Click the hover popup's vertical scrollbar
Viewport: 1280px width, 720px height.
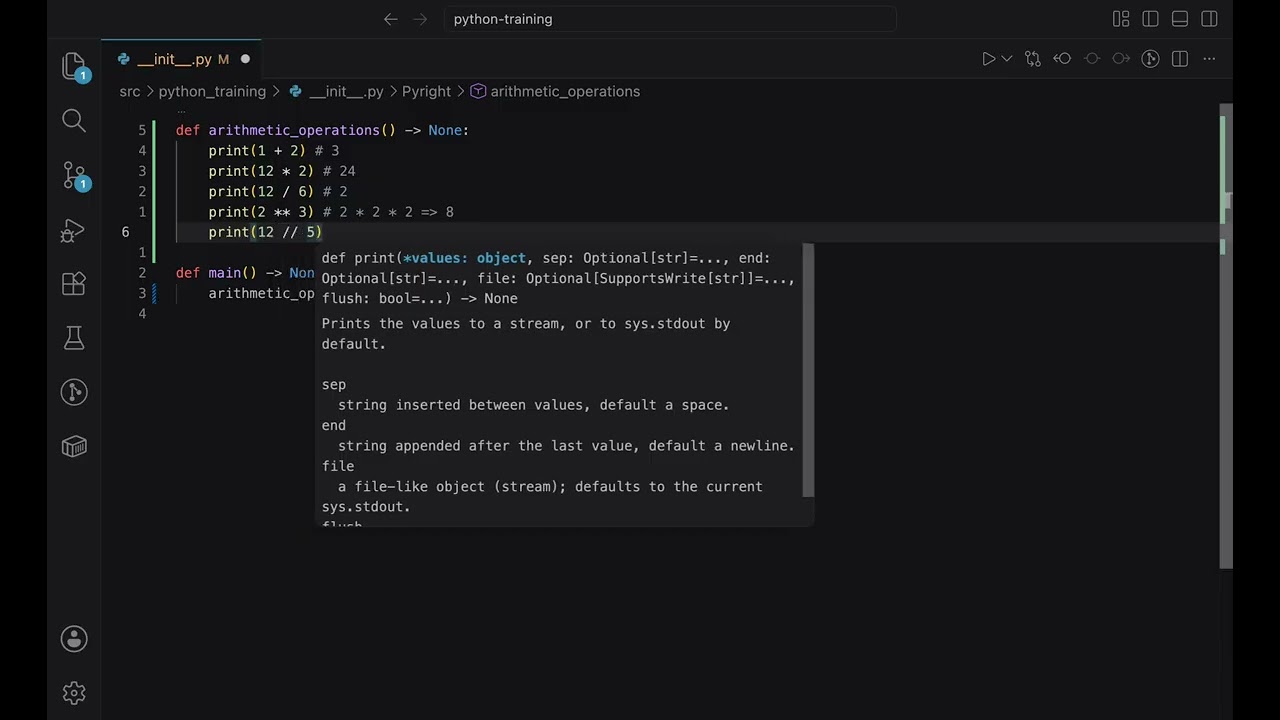[x=809, y=370]
